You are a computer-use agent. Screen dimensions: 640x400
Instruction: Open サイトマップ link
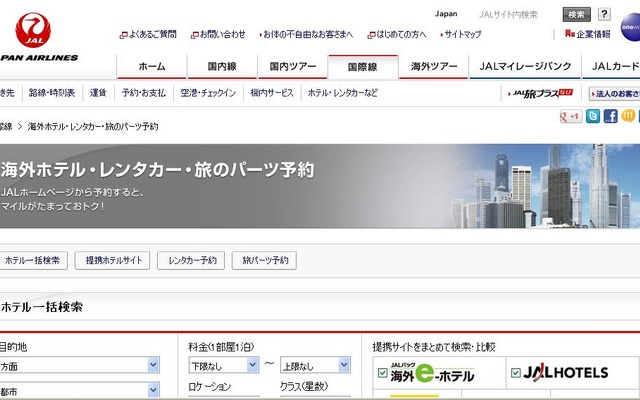(x=461, y=35)
